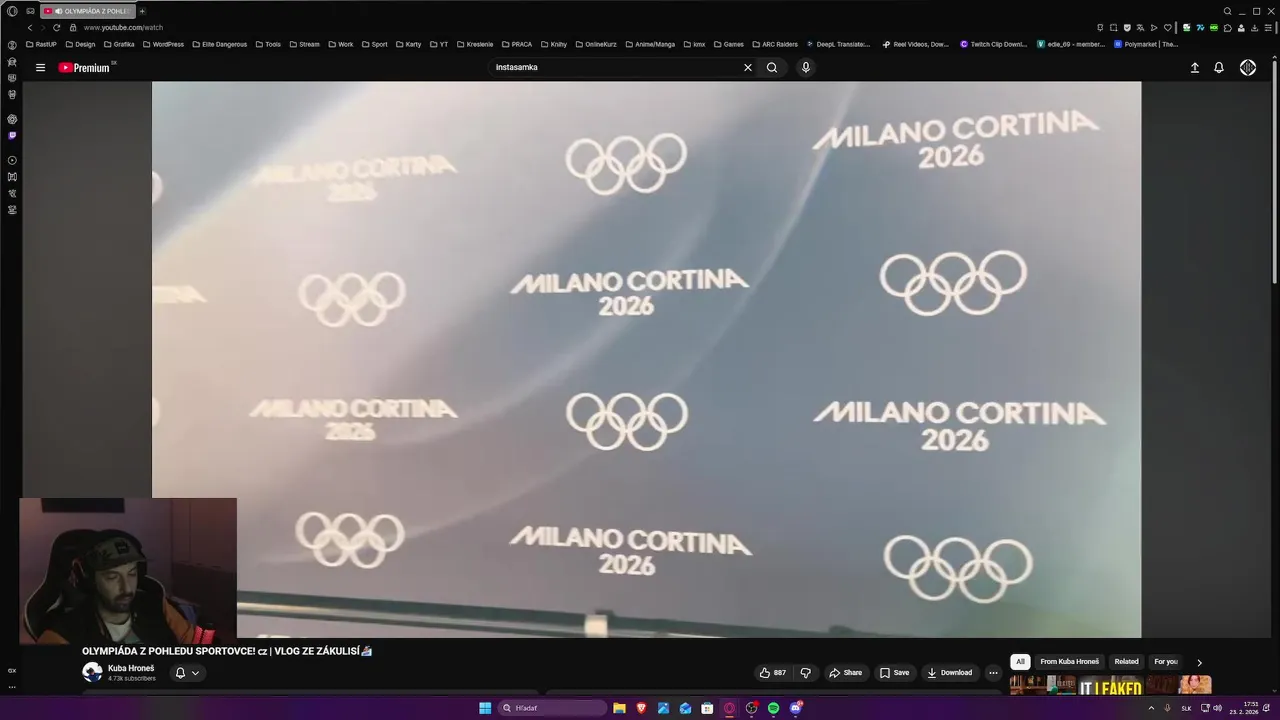The width and height of the screenshot is (1280, 720).
Task: Open the Design bookmarks folder
Action: pos(80,45)
